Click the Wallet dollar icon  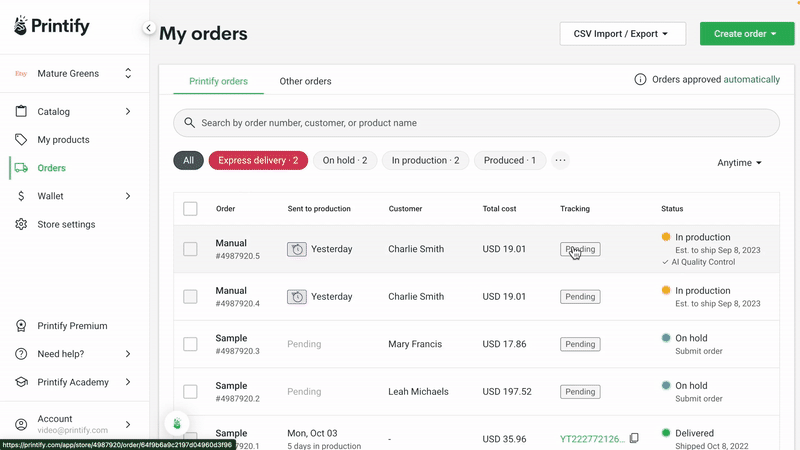pos(21,196)
